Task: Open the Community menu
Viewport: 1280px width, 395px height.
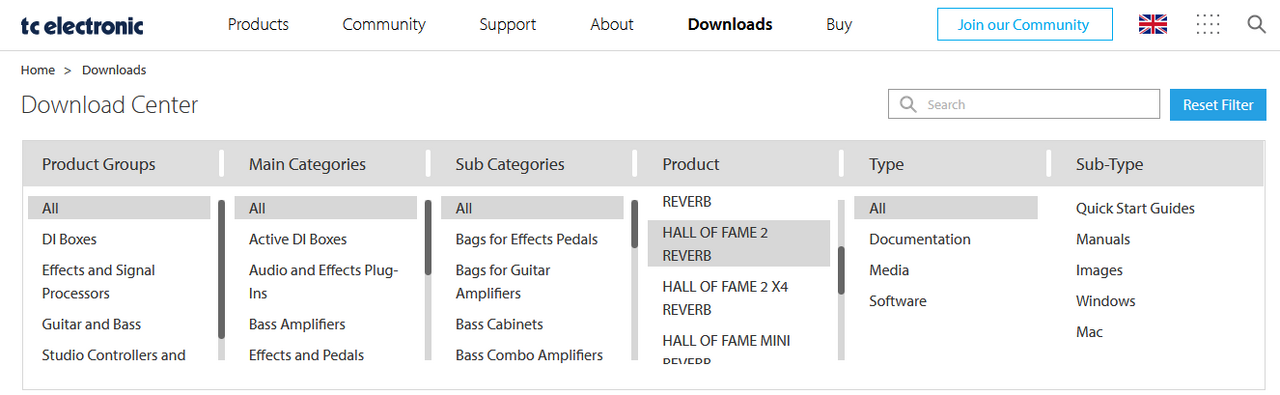Action: [x=384, y=24]
